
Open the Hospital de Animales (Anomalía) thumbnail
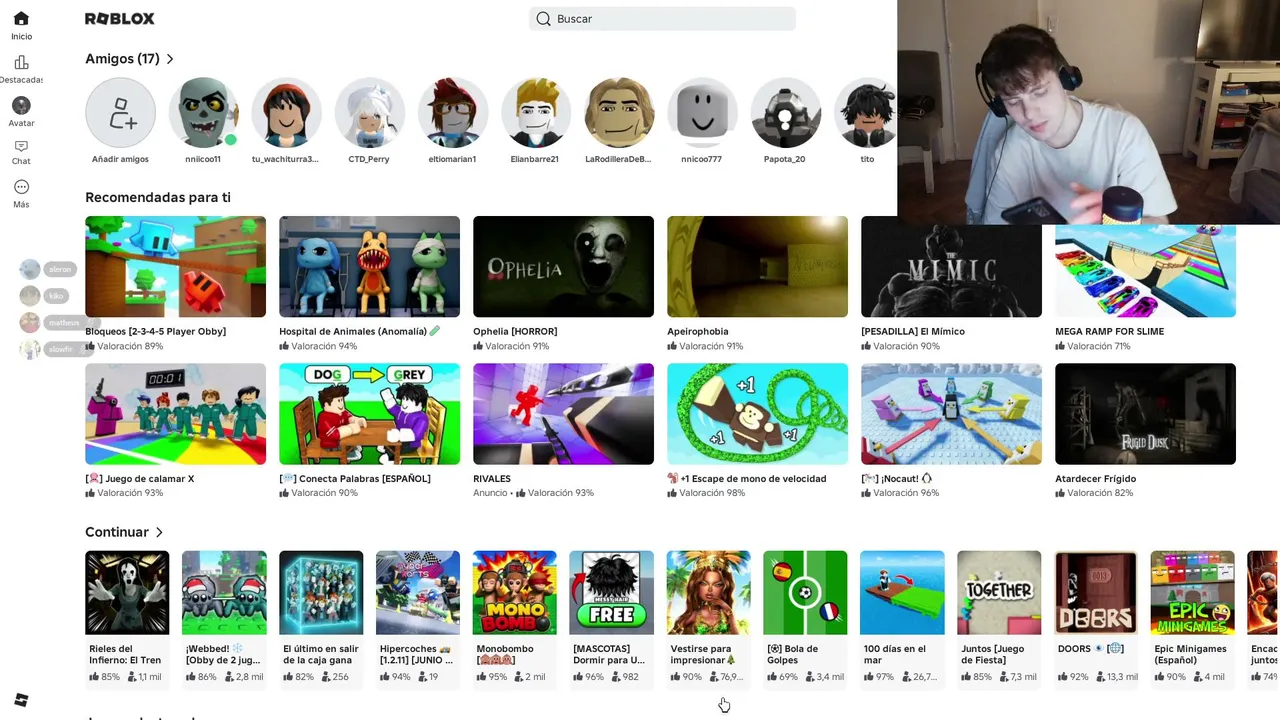coord(369,267)
